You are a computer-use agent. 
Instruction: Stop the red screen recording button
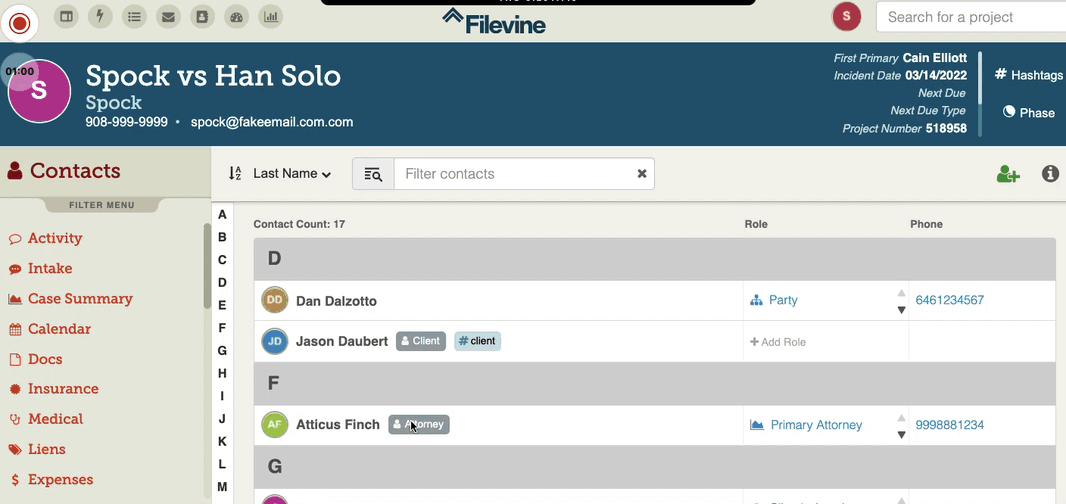tap(20, 24)
